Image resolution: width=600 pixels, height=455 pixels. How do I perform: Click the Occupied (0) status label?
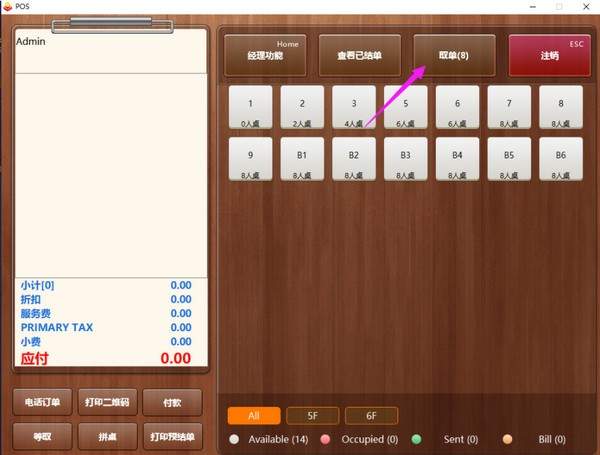(x=370, y=439)
